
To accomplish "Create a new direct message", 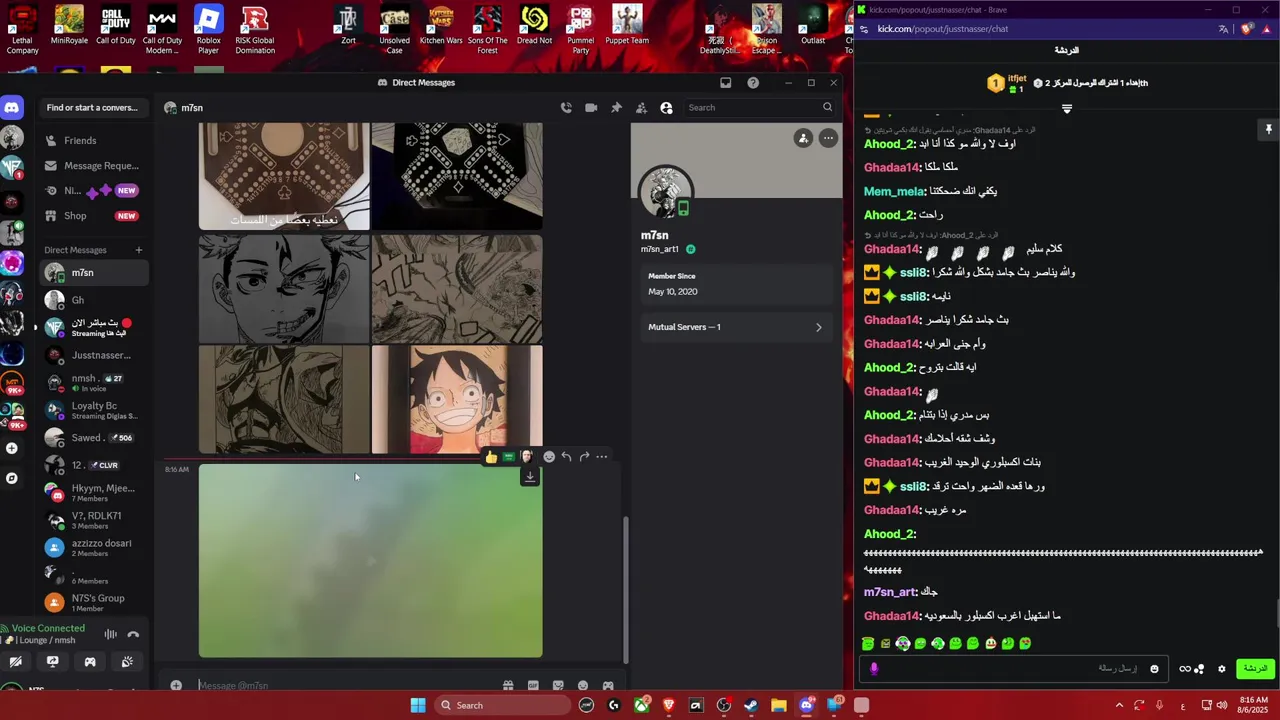I will (x=139, y=250).
